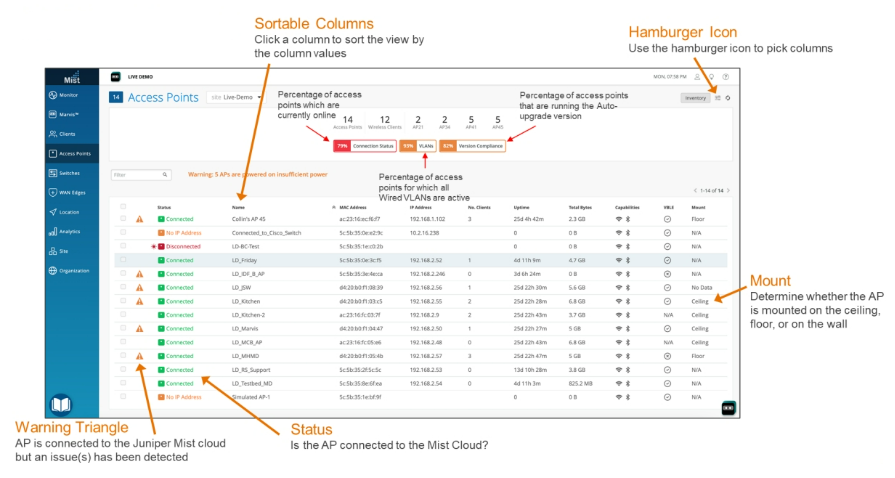The image size is (895, 478).
Task: Click the warning triangle for LD_MHMD
Action: (139, 356)
